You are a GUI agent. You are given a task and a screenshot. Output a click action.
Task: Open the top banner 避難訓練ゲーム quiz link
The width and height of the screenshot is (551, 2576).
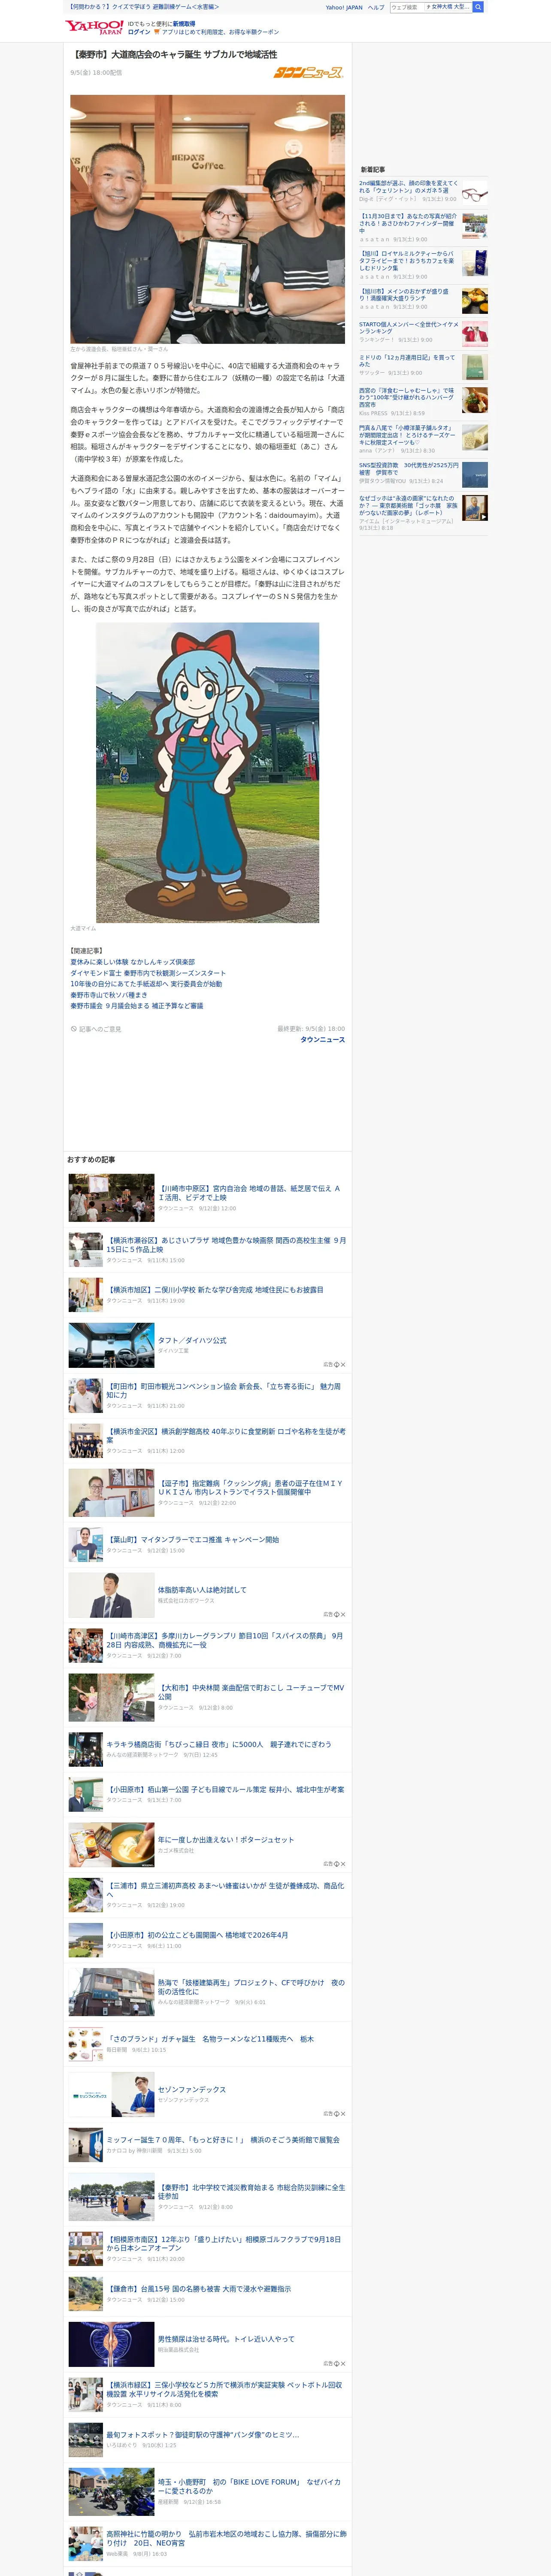tap(144, 7)
